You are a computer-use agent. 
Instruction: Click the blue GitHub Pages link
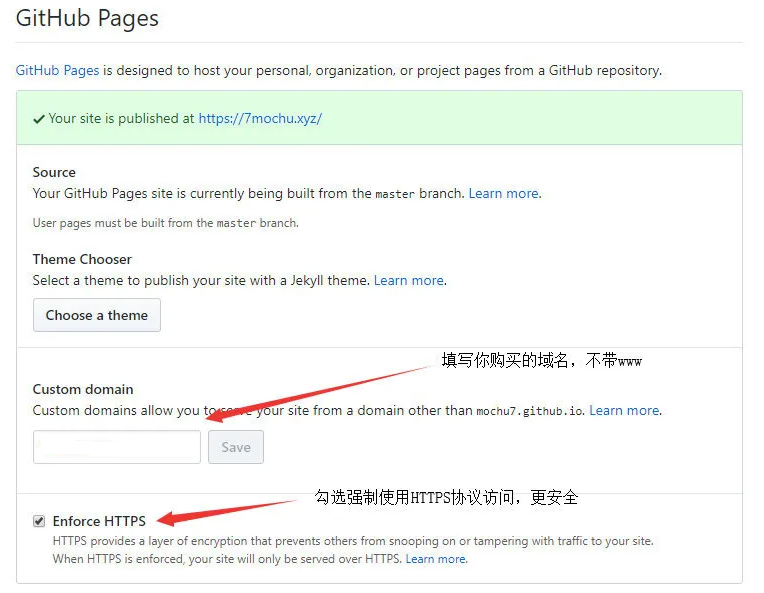(x=57, y=71)
